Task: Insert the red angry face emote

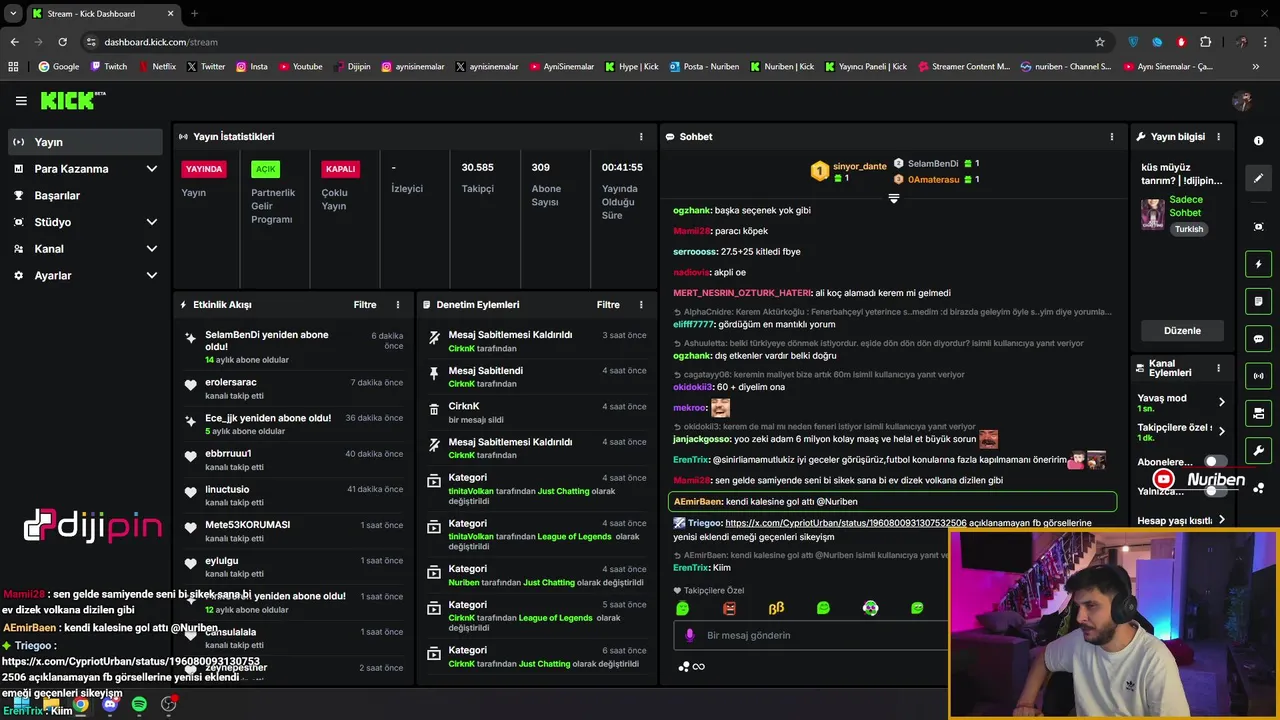Action: 729,608
